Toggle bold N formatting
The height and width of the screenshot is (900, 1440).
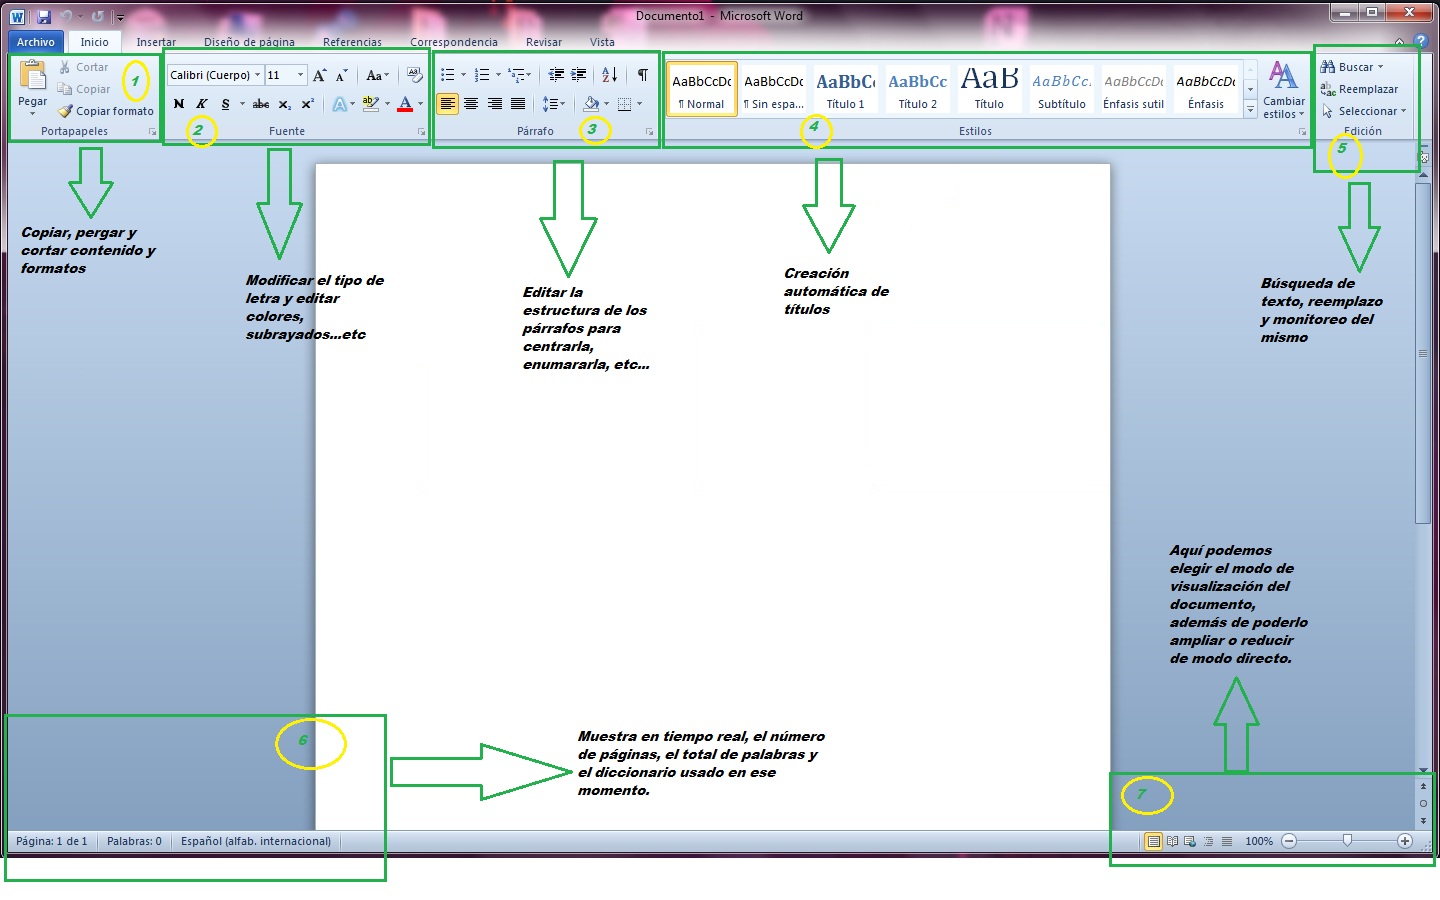click(x=179, y=104)
